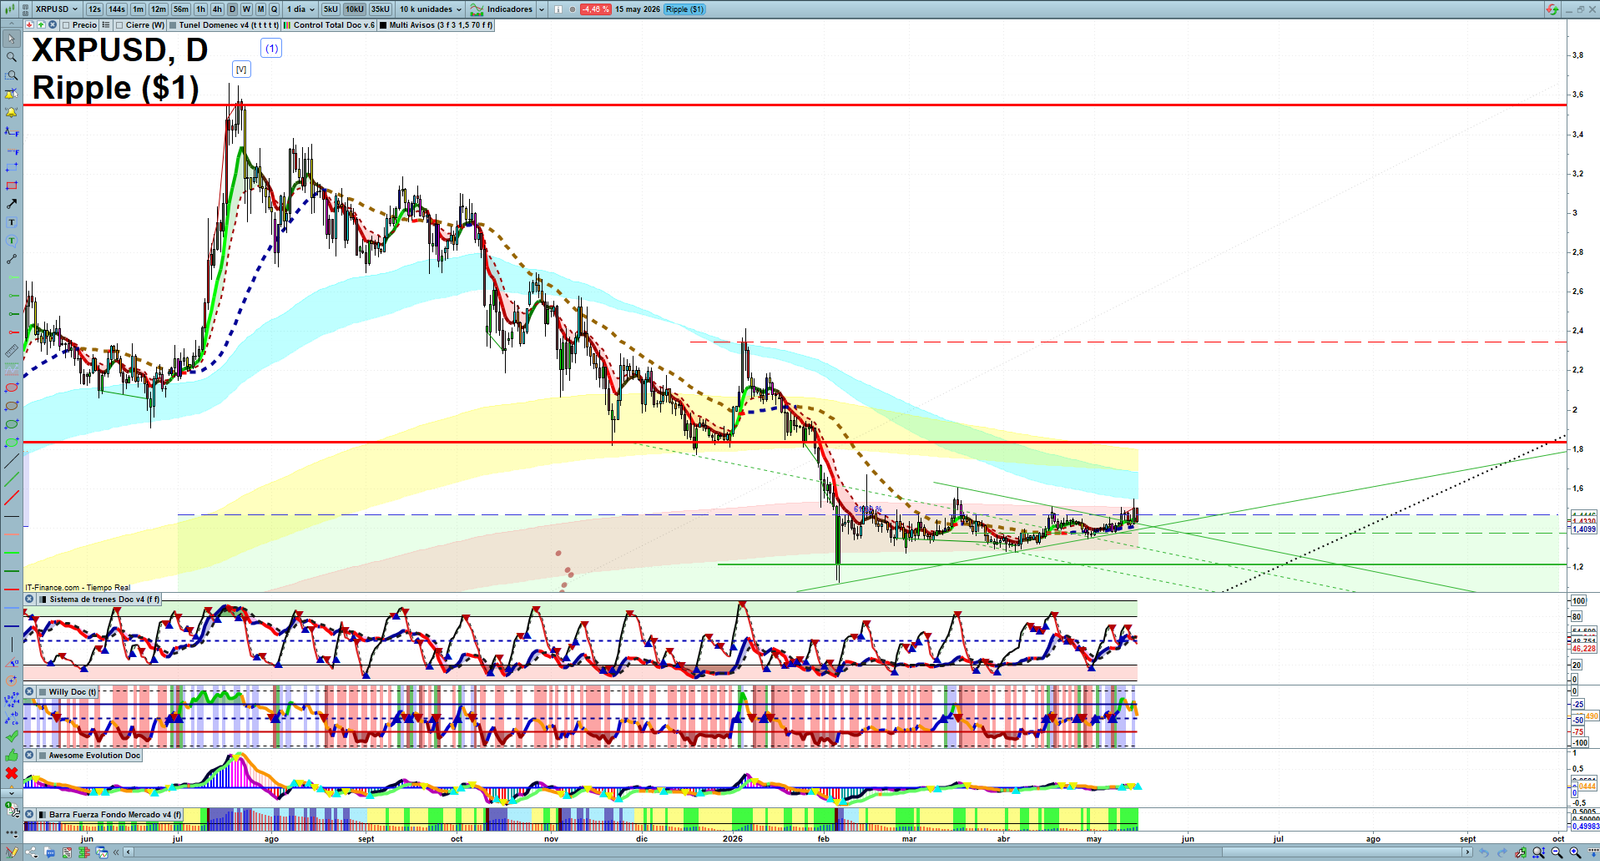Select the 1h timeframe
Screen dimensions: 1600x861
[200, 9]
